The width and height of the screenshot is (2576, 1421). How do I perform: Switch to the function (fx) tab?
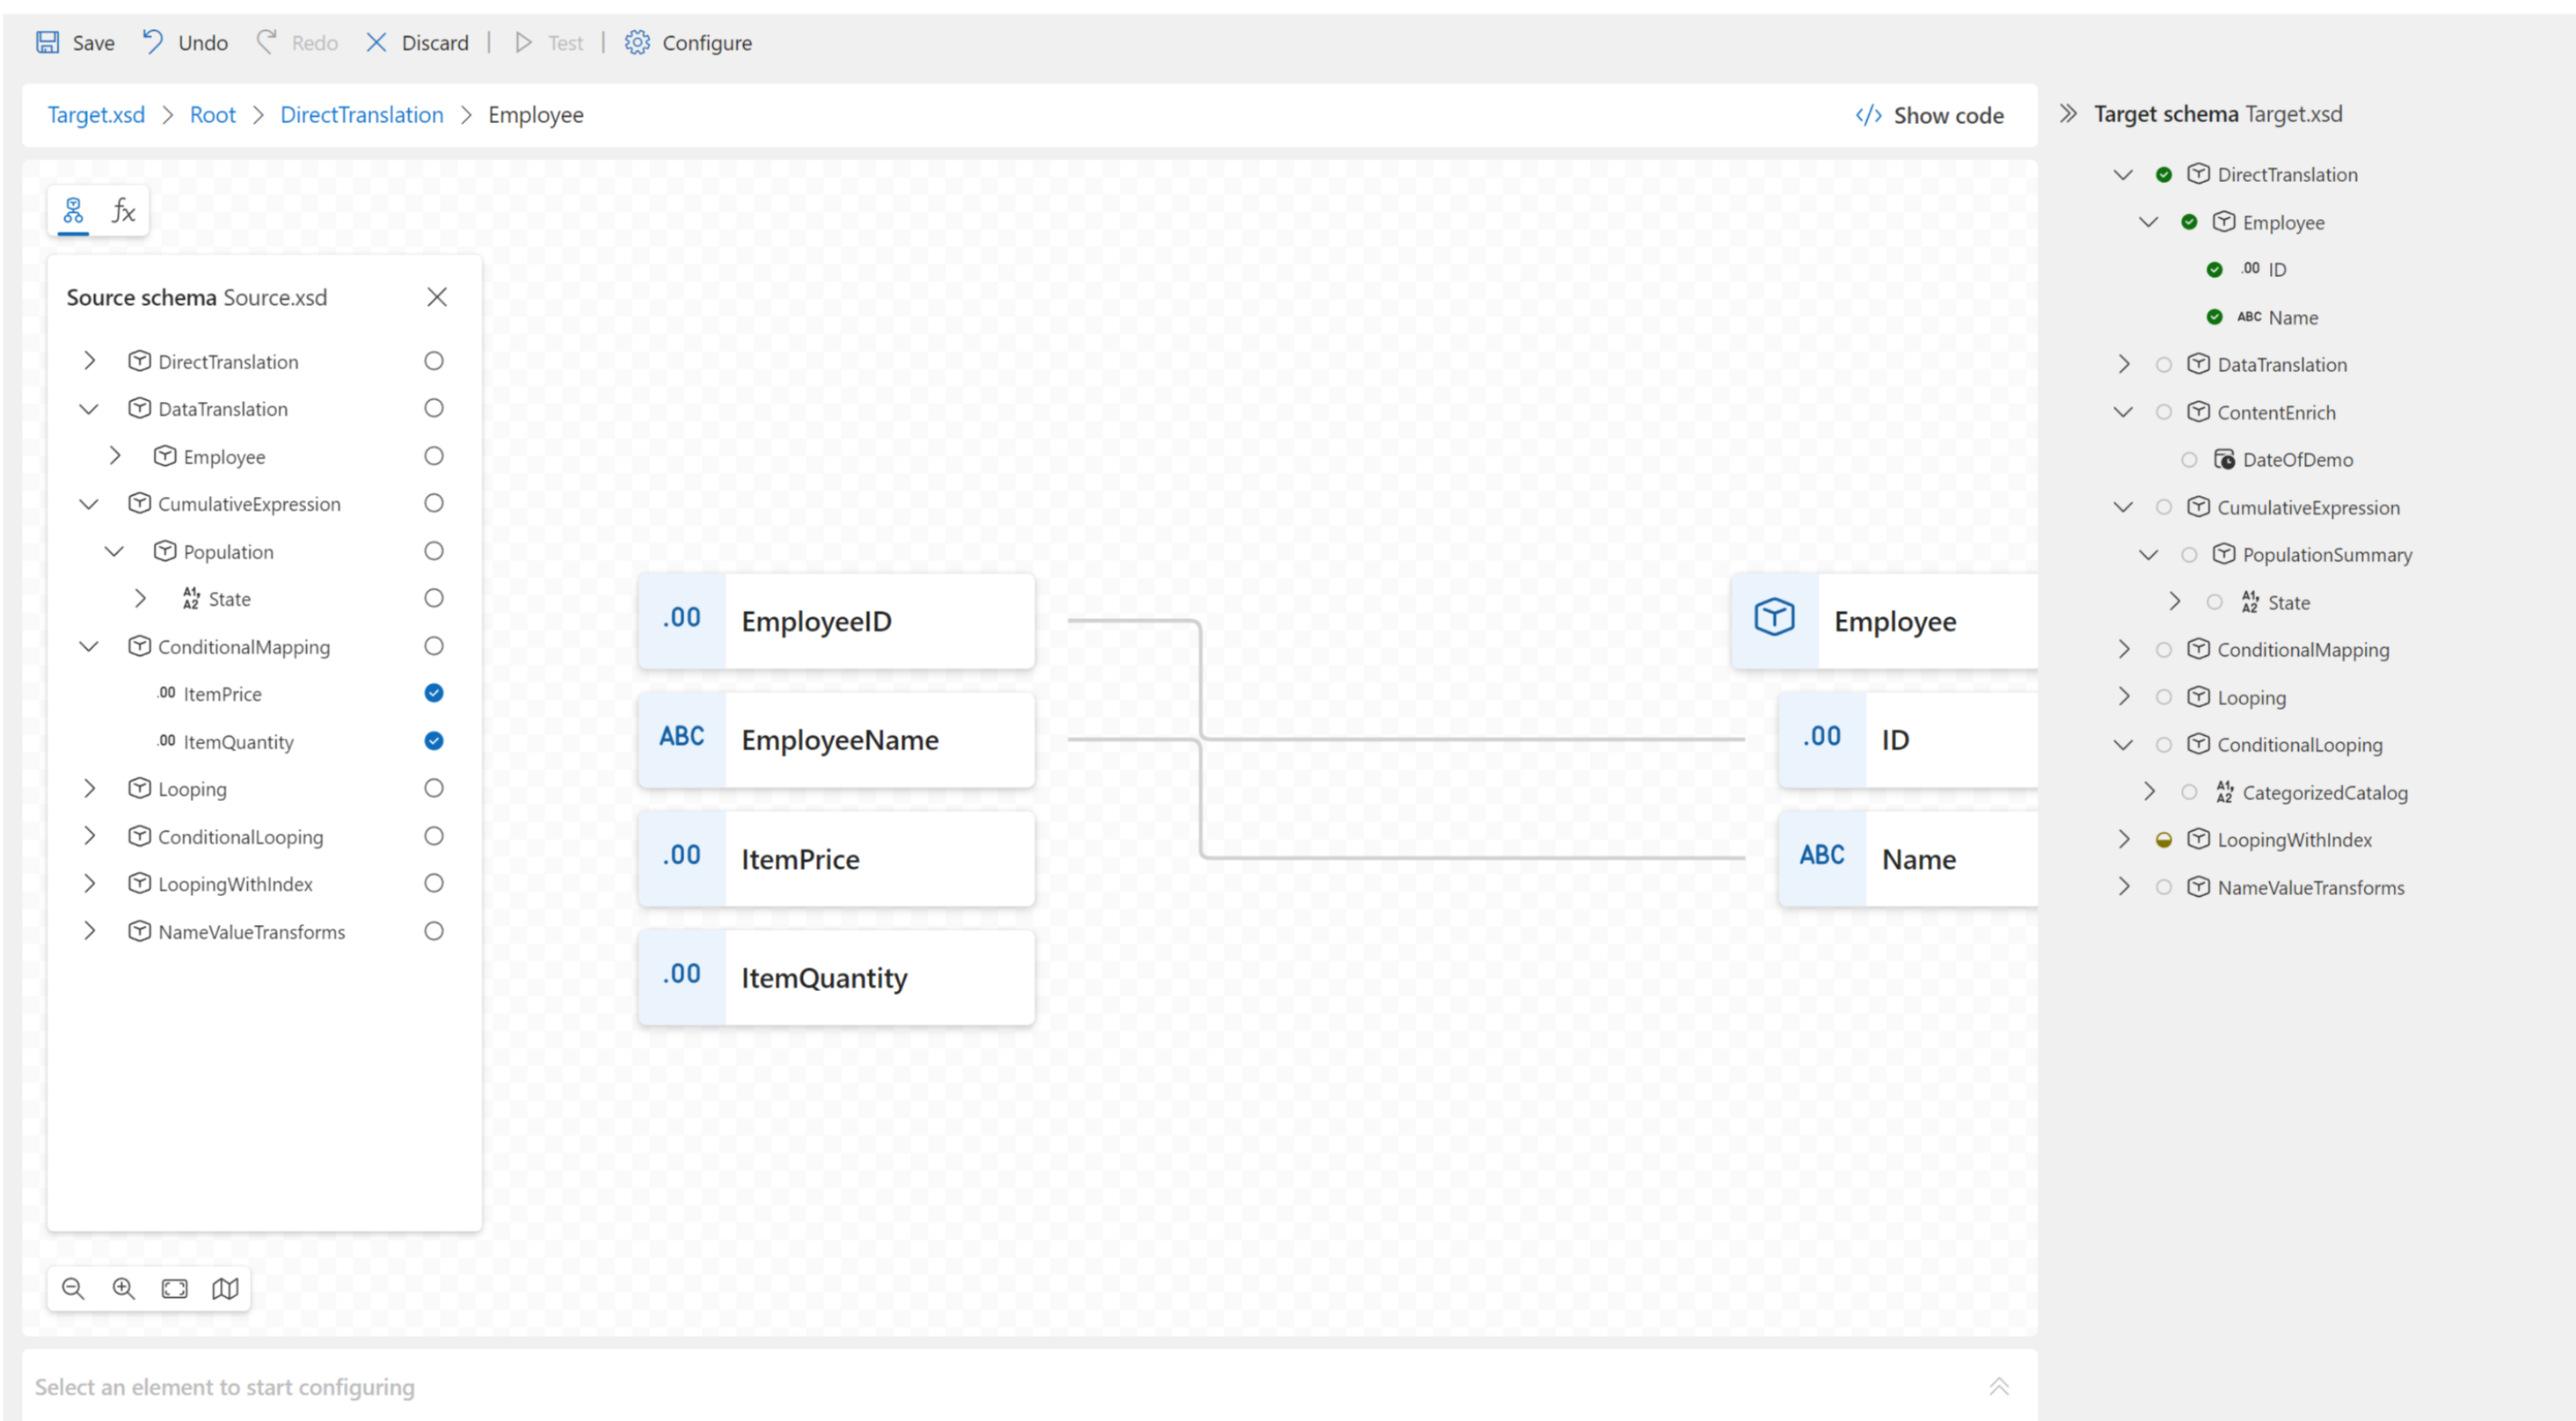click(x=123, y=211)
